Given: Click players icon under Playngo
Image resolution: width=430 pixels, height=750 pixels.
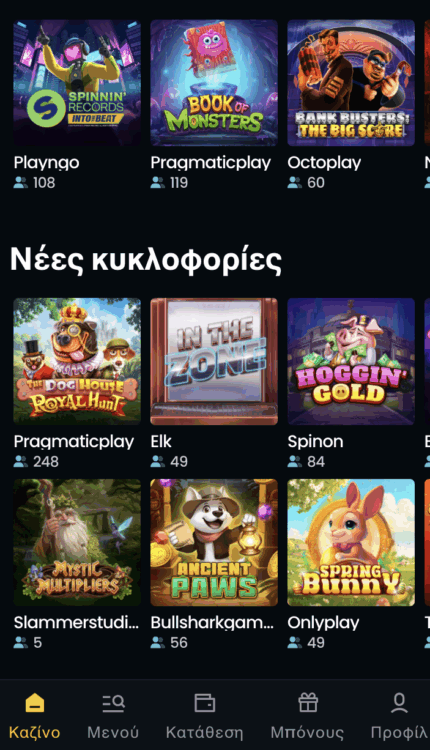Looking at the screenshot, I should click(x=21, y=183).
